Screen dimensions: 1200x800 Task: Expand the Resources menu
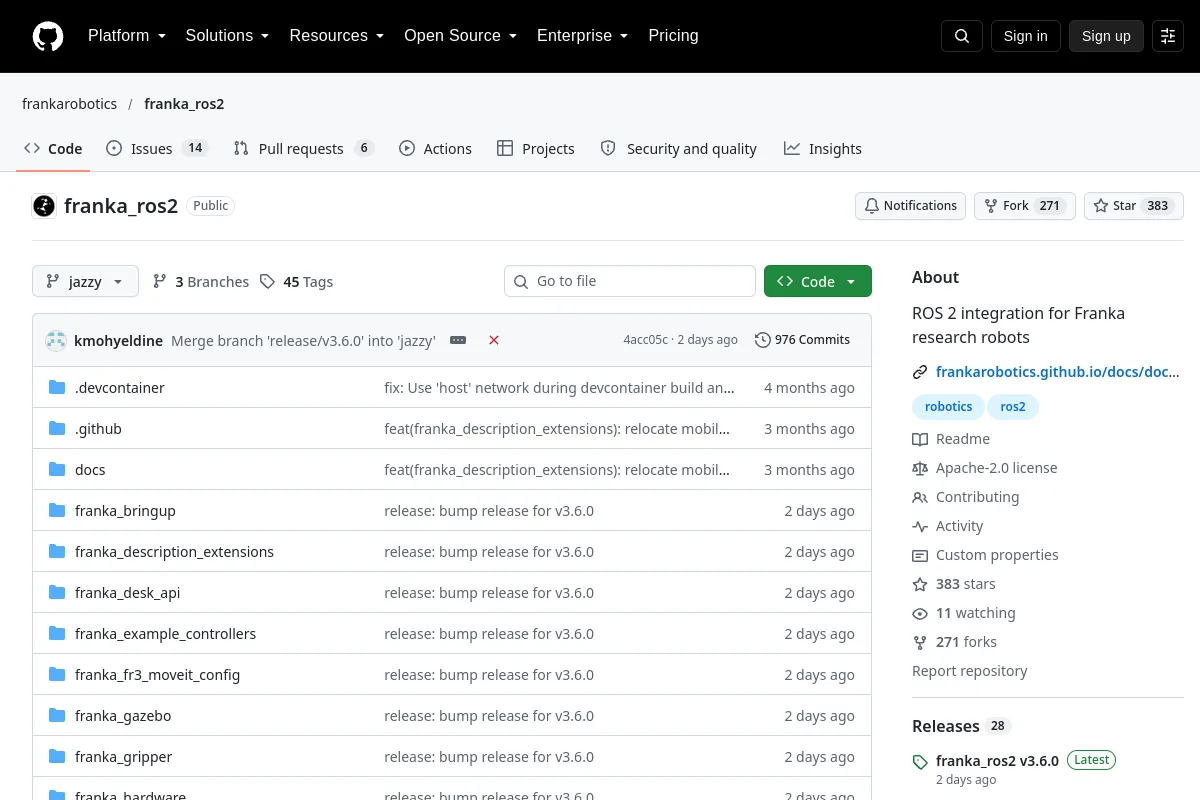[x=337, y=36]
